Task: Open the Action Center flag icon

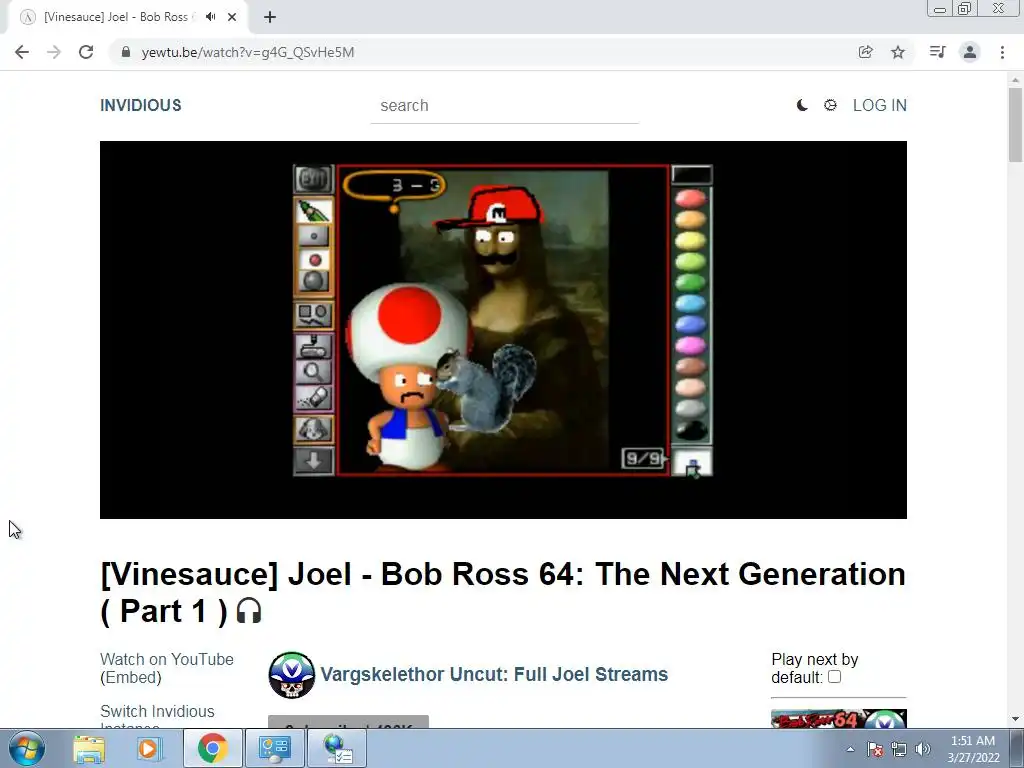Action: pyautogui.click(x=875, y=749)
